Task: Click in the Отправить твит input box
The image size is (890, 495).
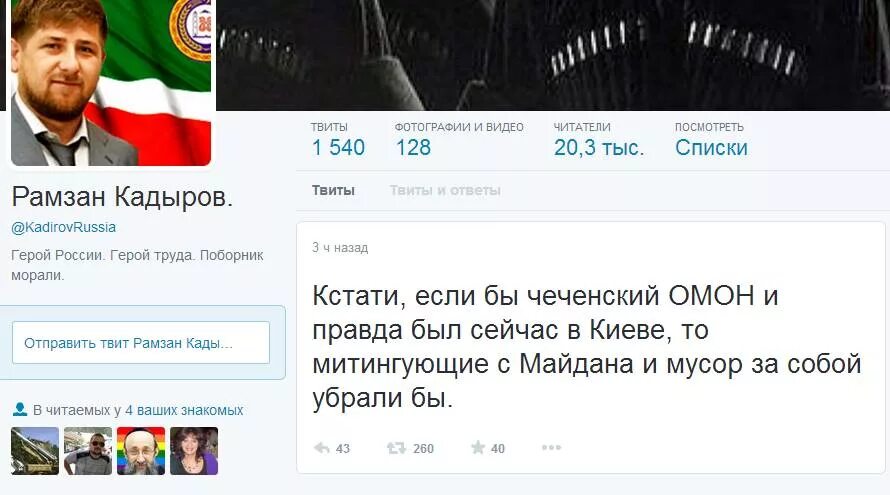Action: (x=141, y=342)
